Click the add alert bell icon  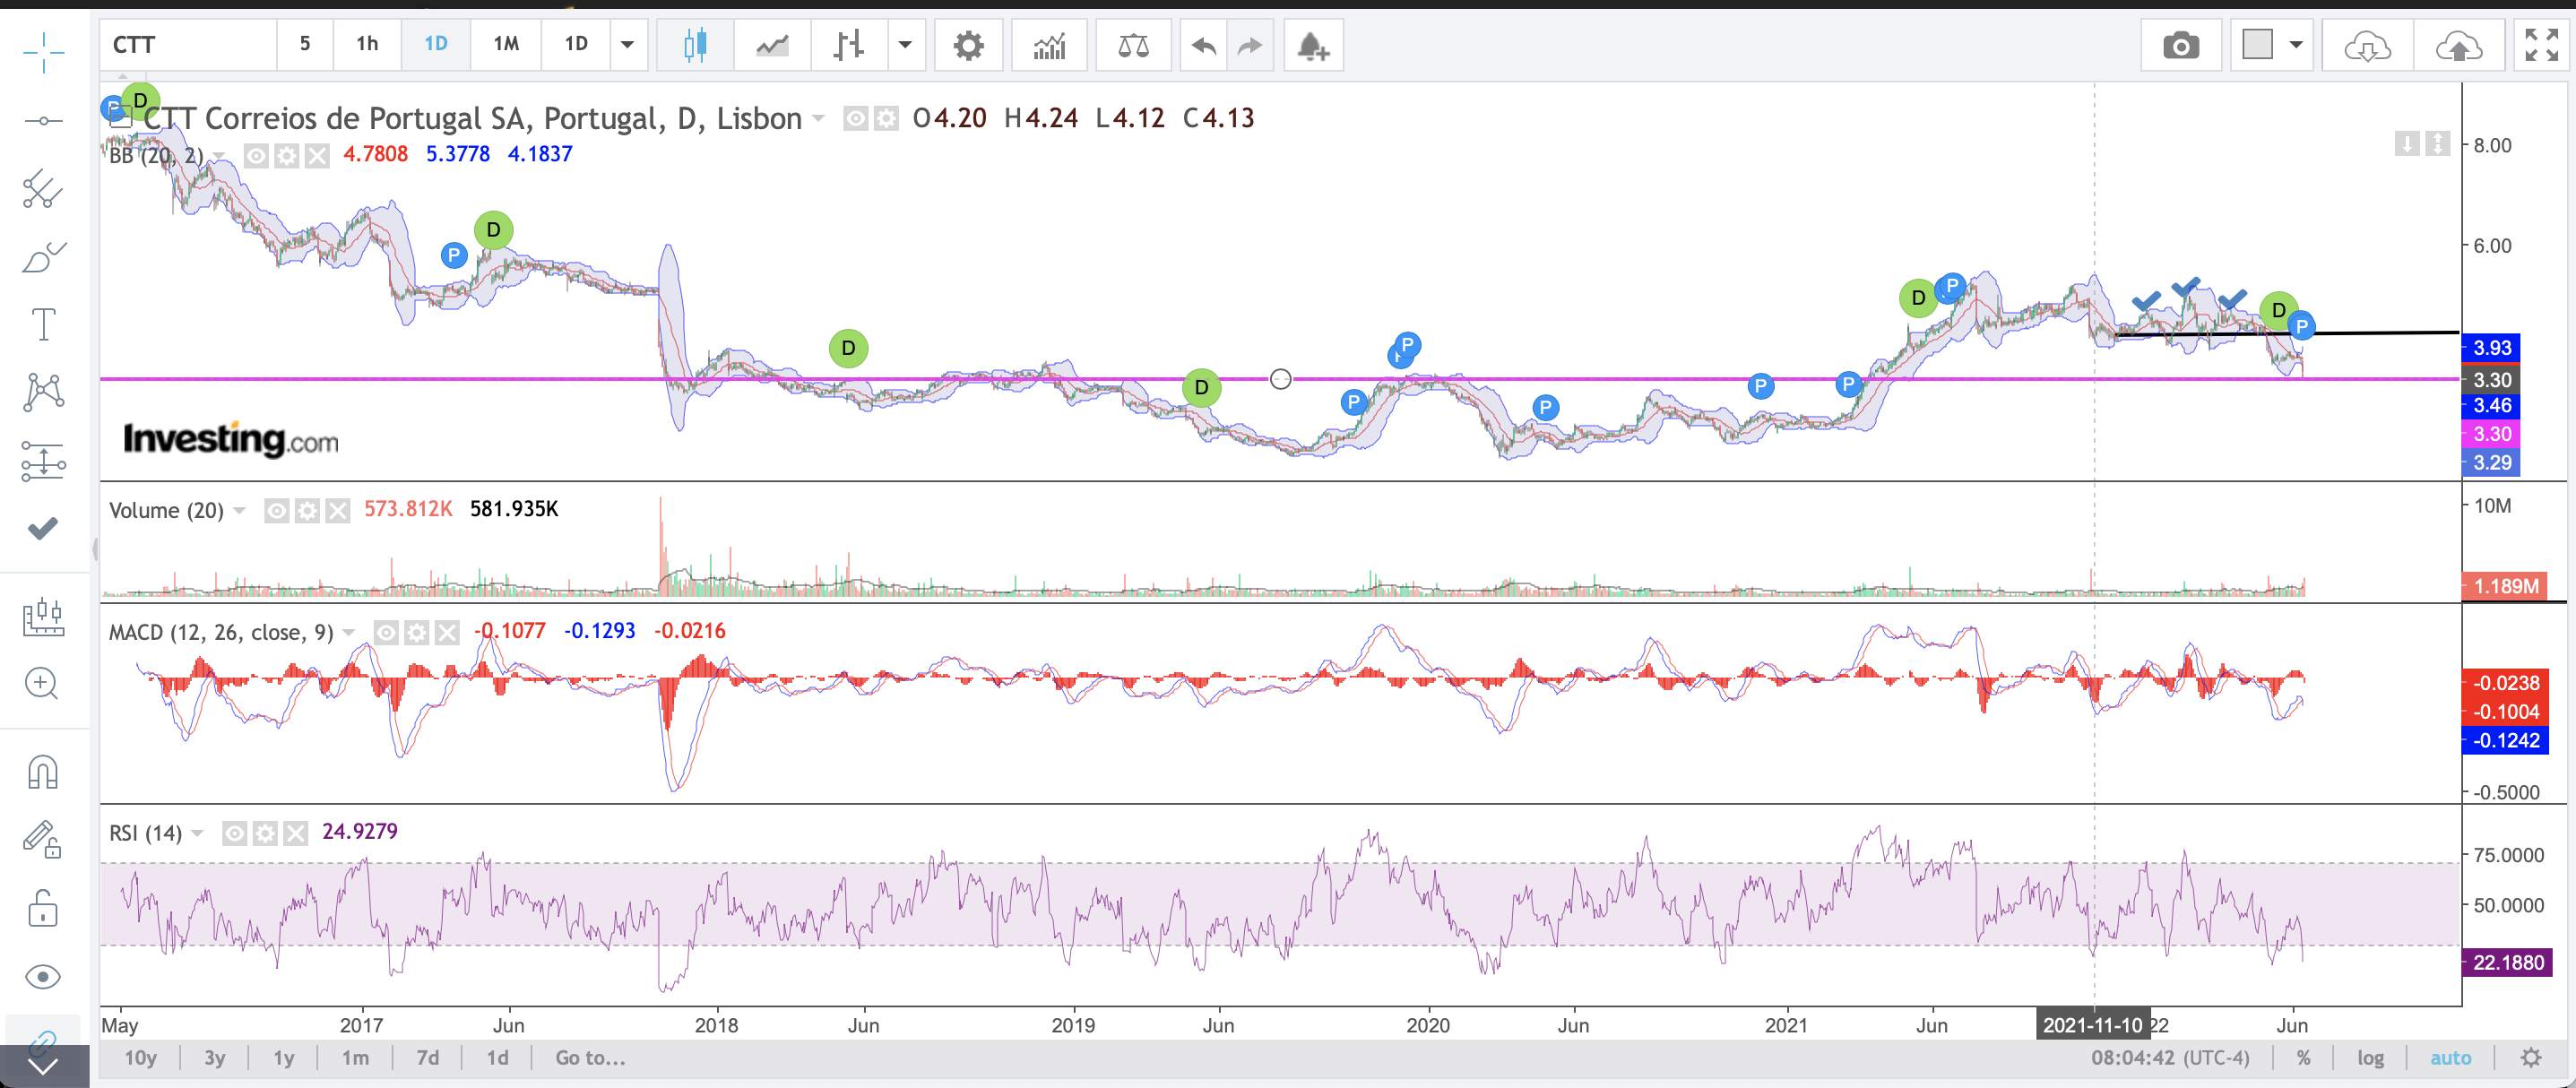coord(1312,46)
